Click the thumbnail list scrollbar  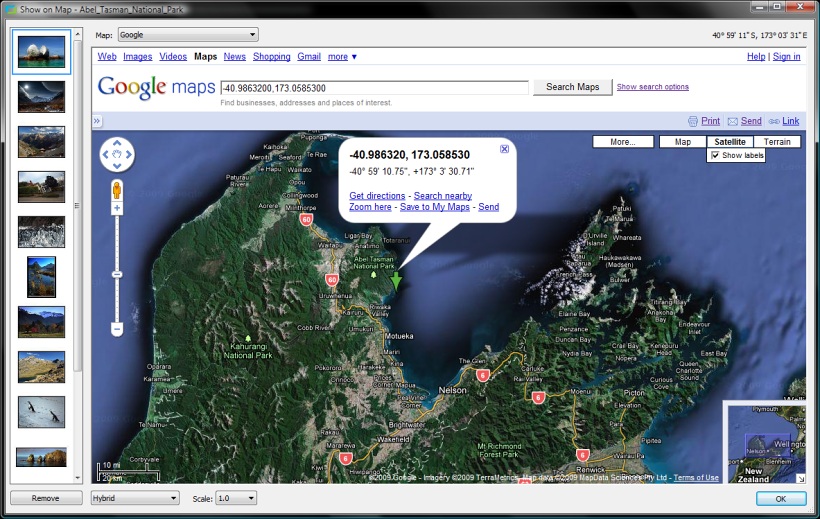click(x=77, y=207)
